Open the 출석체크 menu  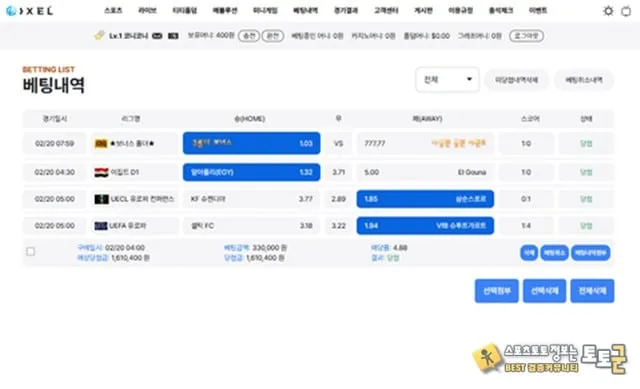[501, 11]
